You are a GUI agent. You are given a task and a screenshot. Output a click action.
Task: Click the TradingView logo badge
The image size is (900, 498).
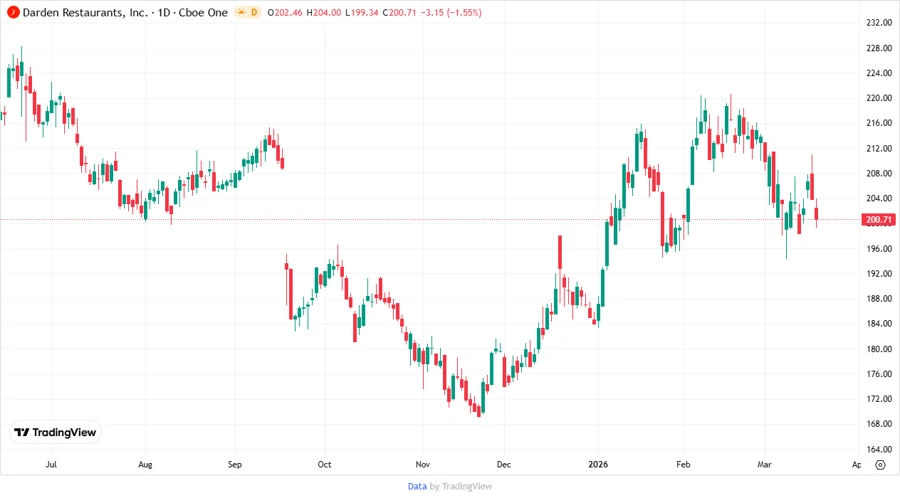point(56,433)
